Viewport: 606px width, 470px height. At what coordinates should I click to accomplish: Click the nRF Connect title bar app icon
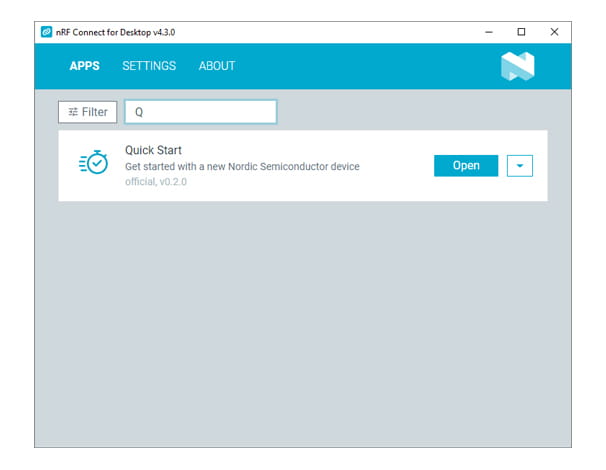pos(46,32)
